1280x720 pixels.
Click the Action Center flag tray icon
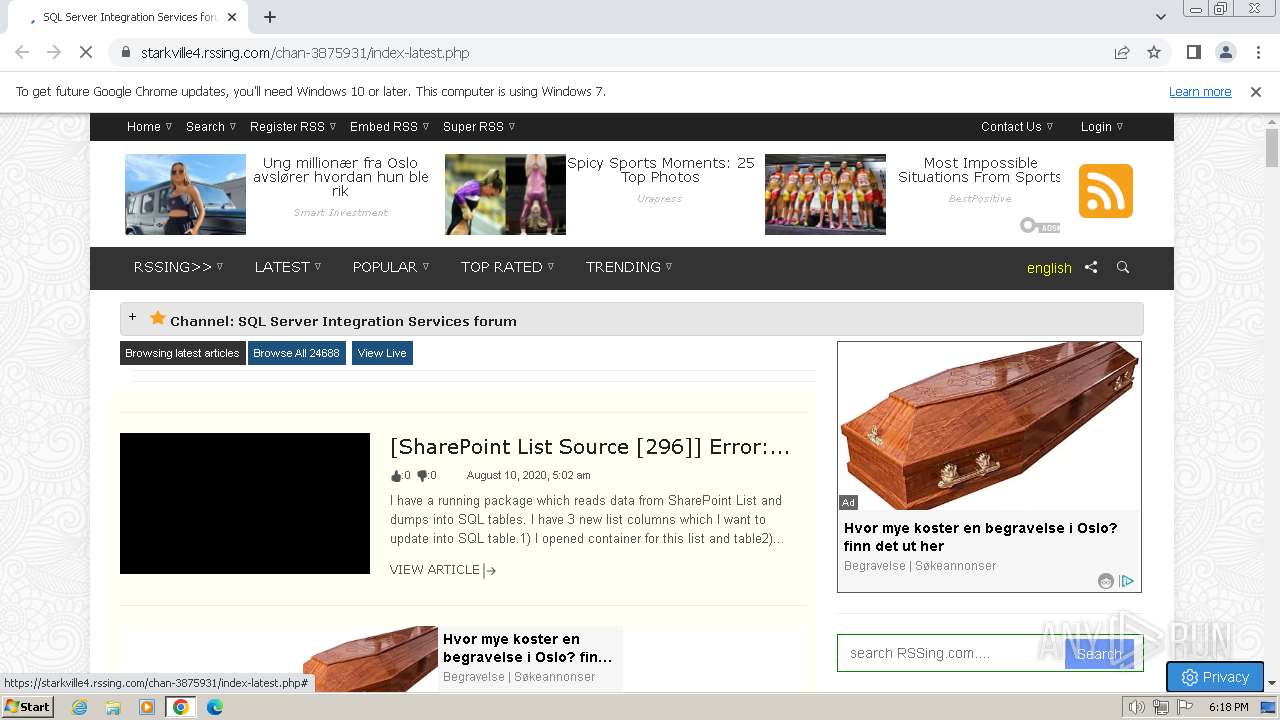(1185, 707)
